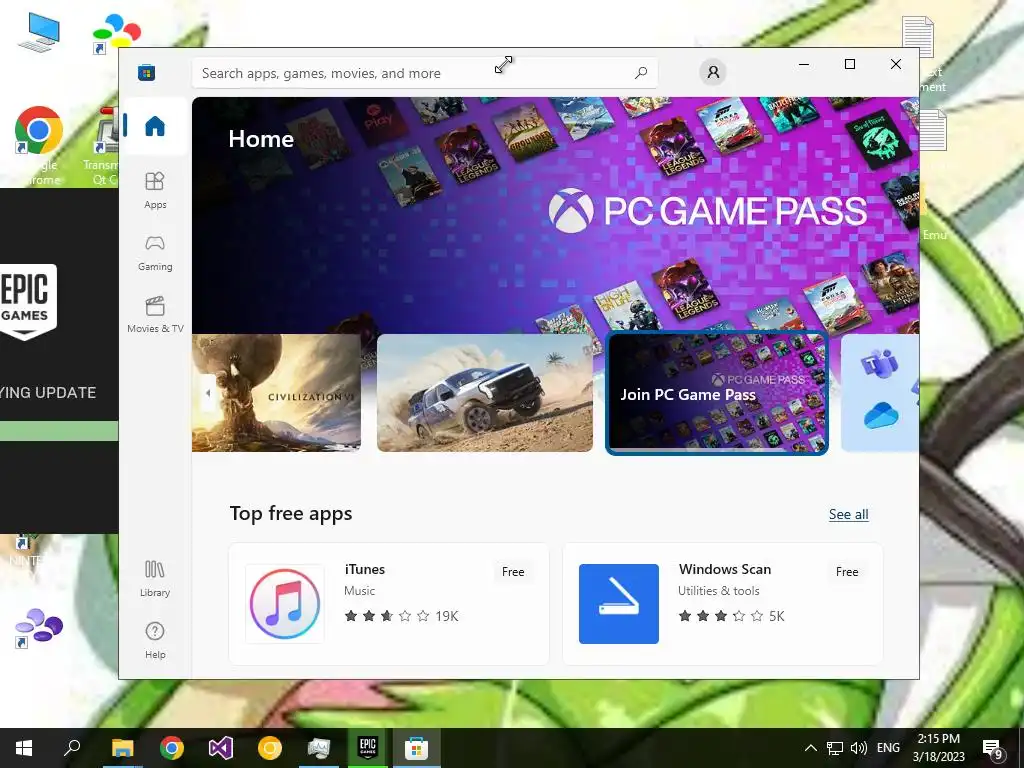The width and height of the screenshot is (1024, 768).
Task: Open the Google Chrome desktop shortcut
Action: (39, 145)
